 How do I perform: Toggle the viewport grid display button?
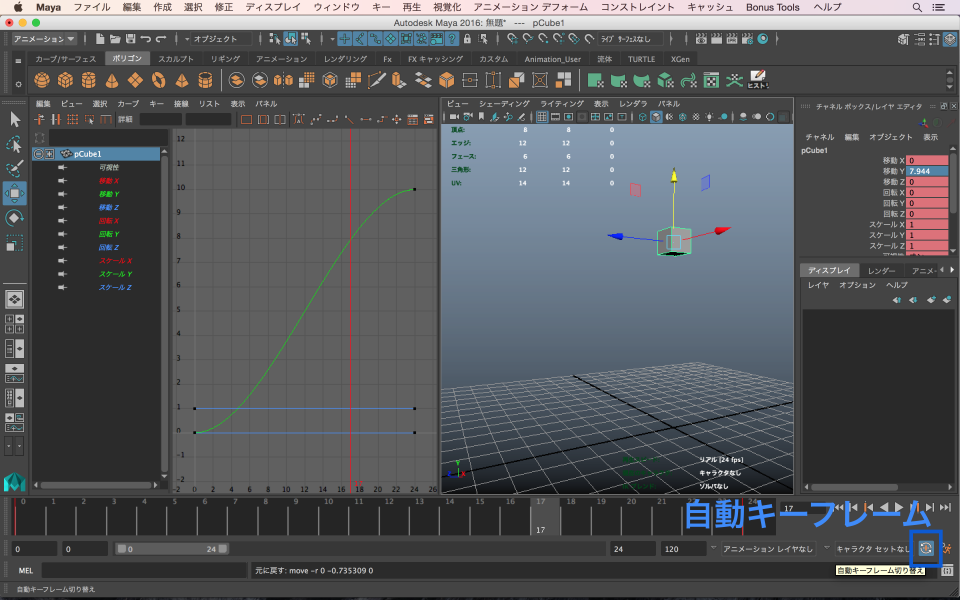542,117
